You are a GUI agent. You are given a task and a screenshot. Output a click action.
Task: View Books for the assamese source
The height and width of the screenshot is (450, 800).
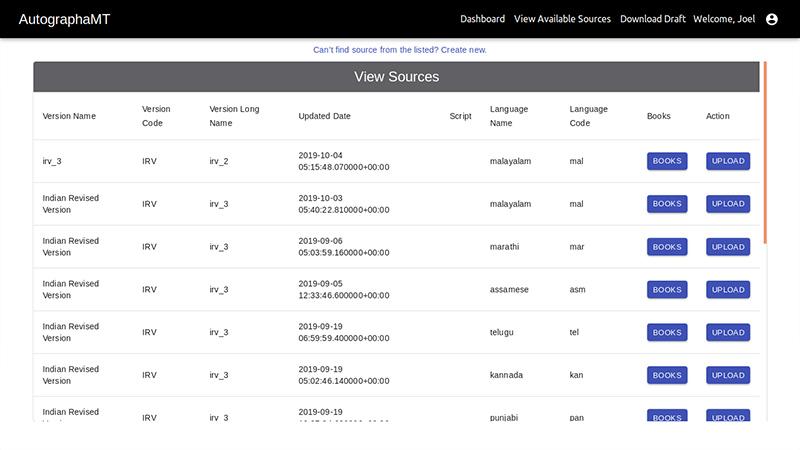tap(667, 289)
